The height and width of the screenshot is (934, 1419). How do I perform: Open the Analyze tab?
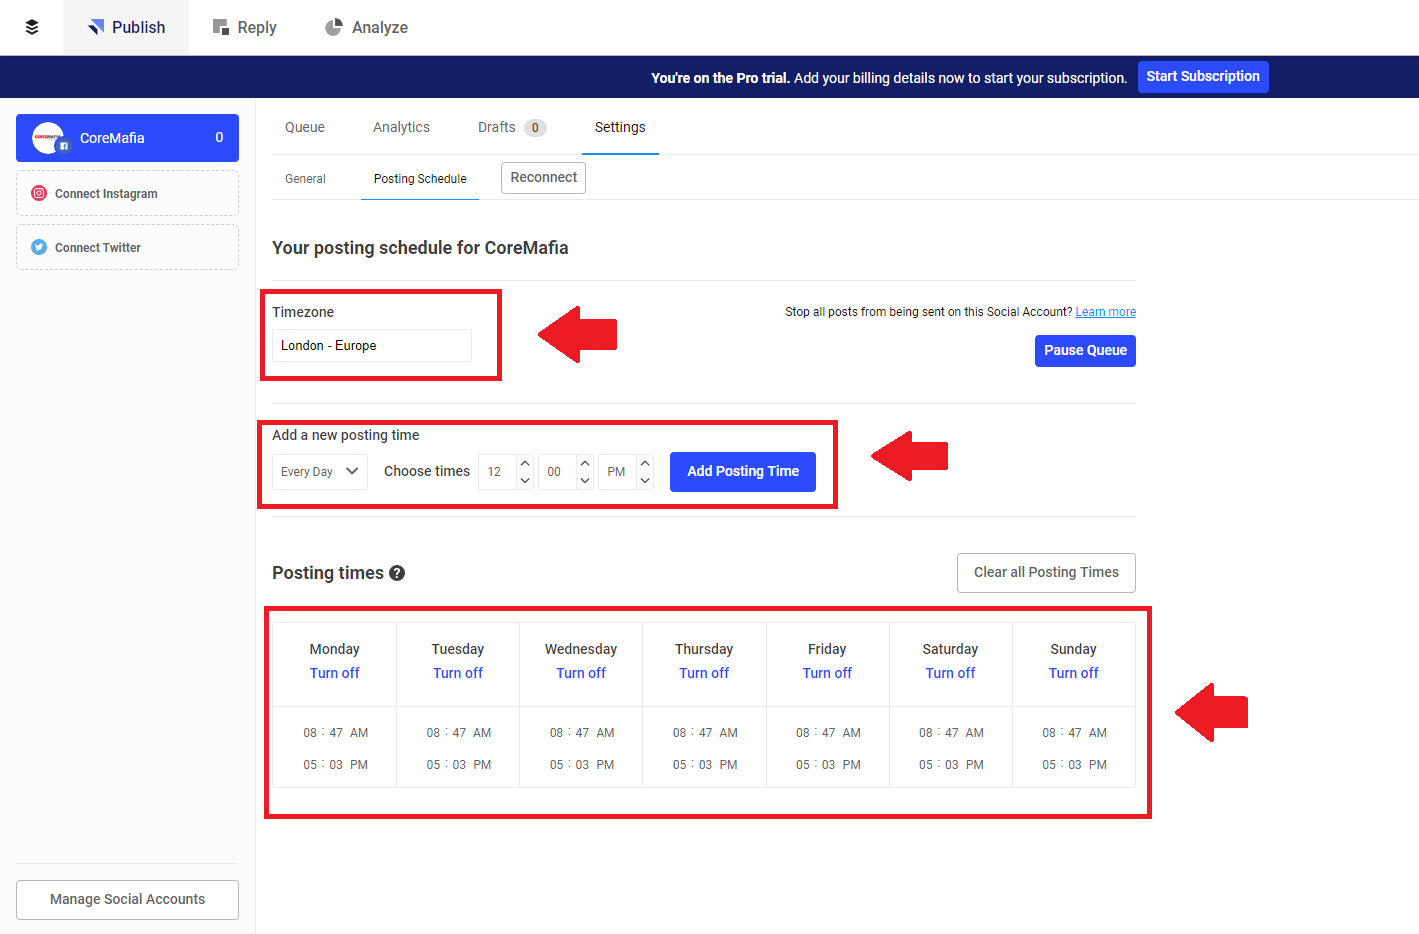click(366, 27)
